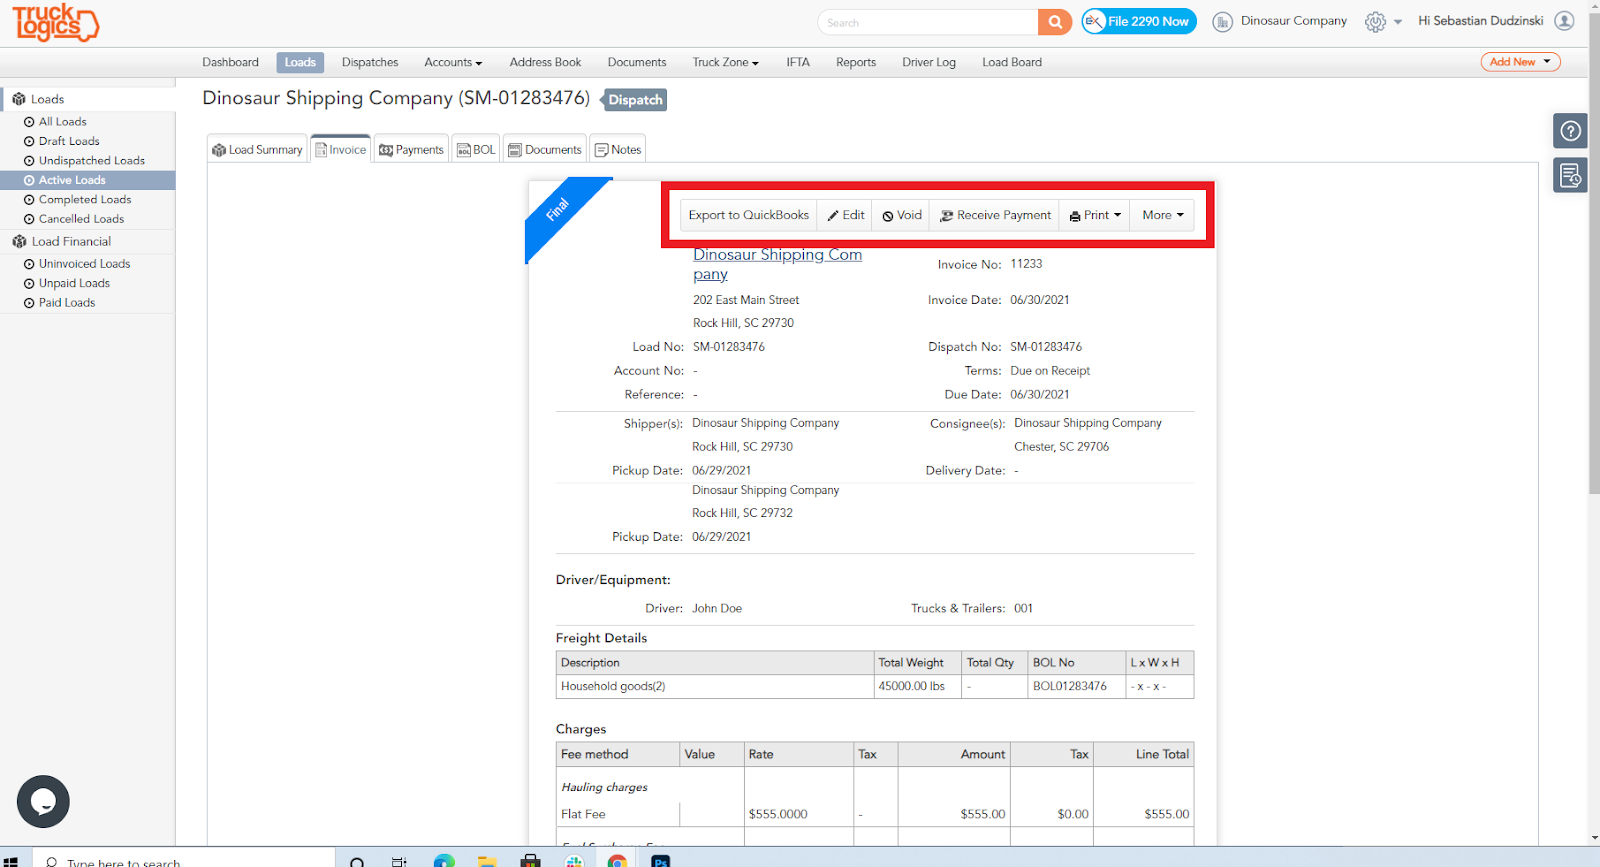Switch to the Documents tab of the load
Screen dimensions: 1600x867
click(x=545, y=149)
